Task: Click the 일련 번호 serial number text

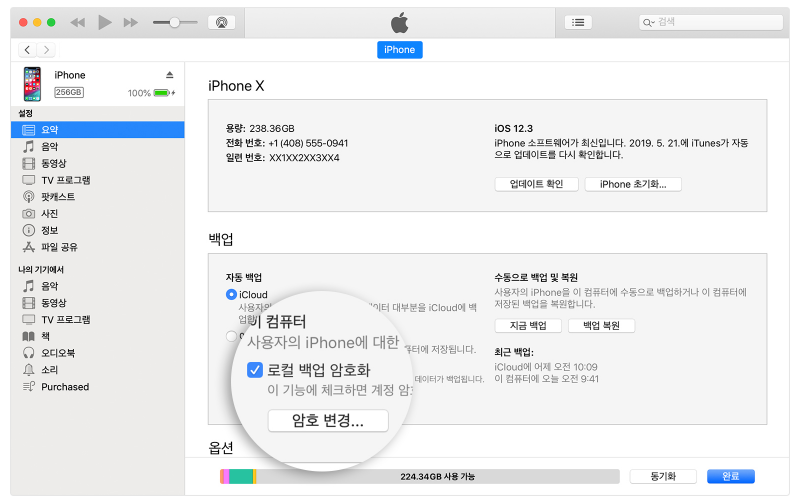Action: [x=283, y=158]
